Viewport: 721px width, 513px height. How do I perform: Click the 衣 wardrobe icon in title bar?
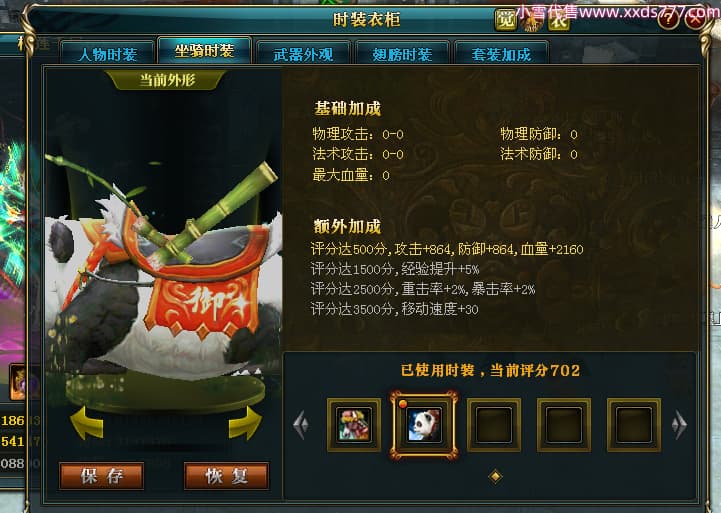(x=559, y=21)
